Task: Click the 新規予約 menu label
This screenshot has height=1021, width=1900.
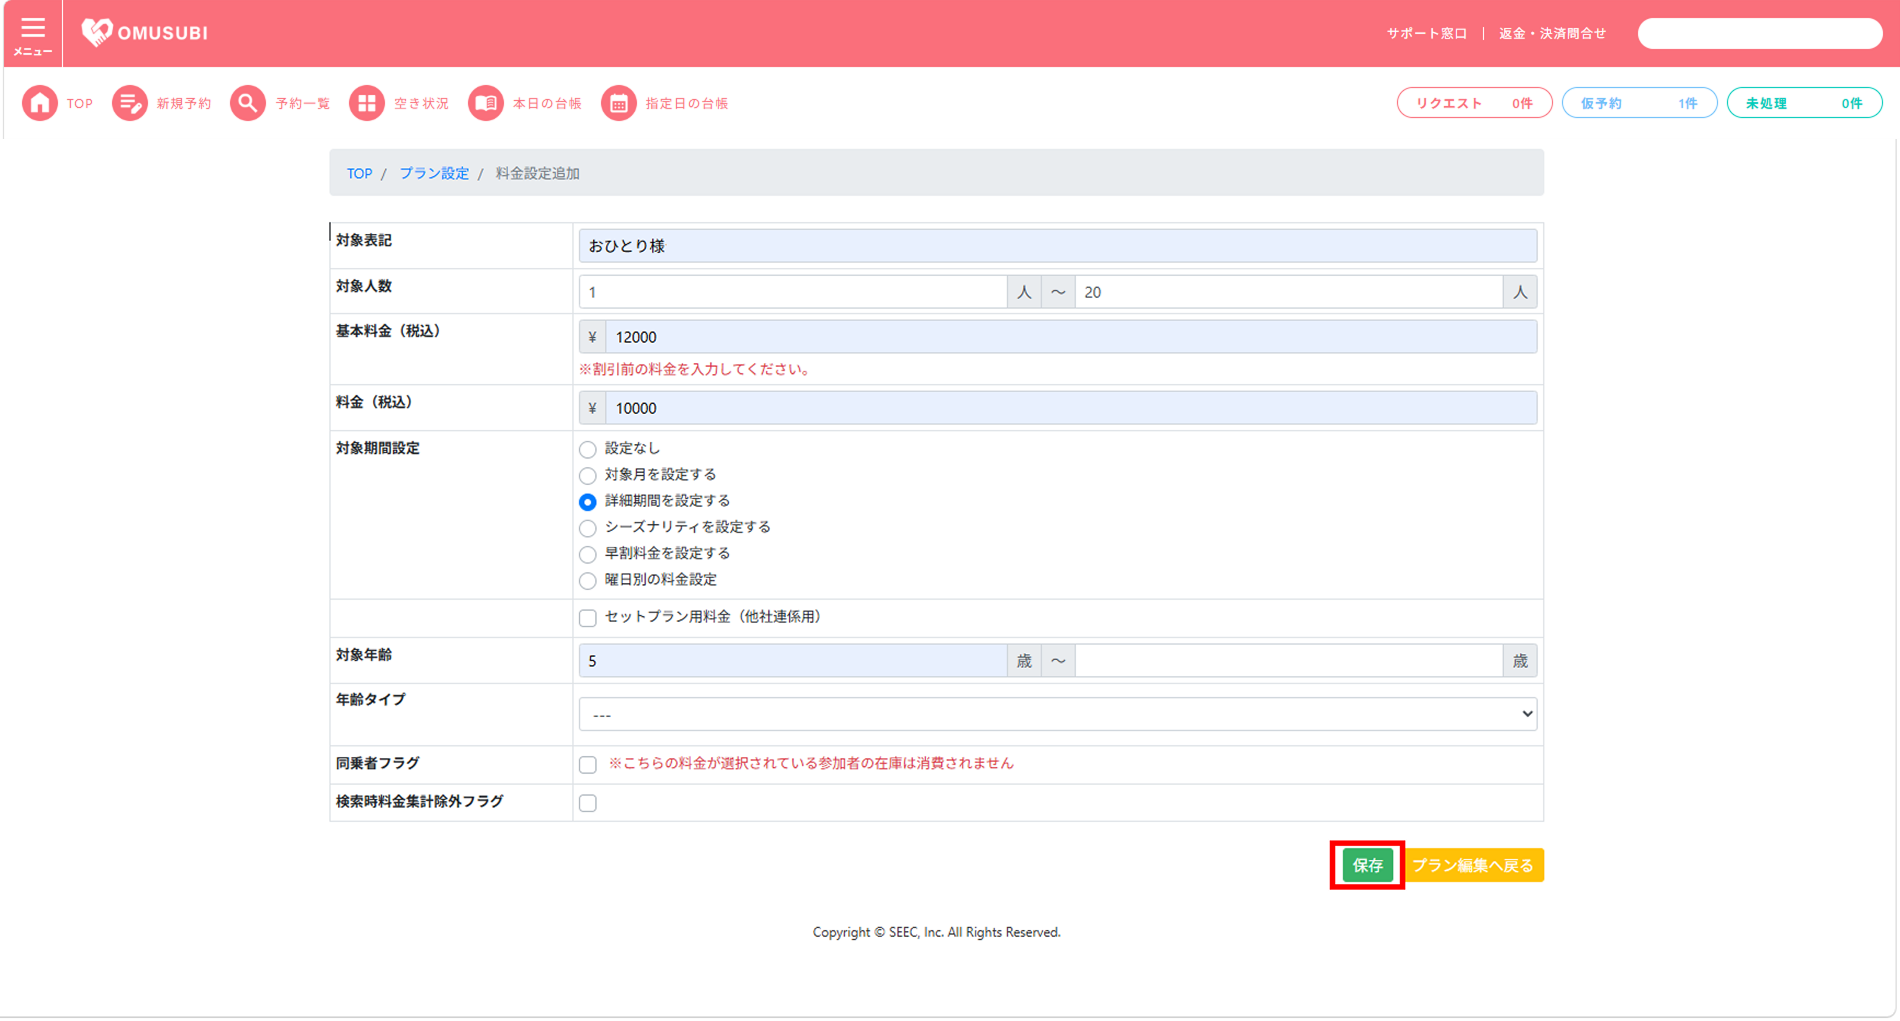Action: [183, 103]
